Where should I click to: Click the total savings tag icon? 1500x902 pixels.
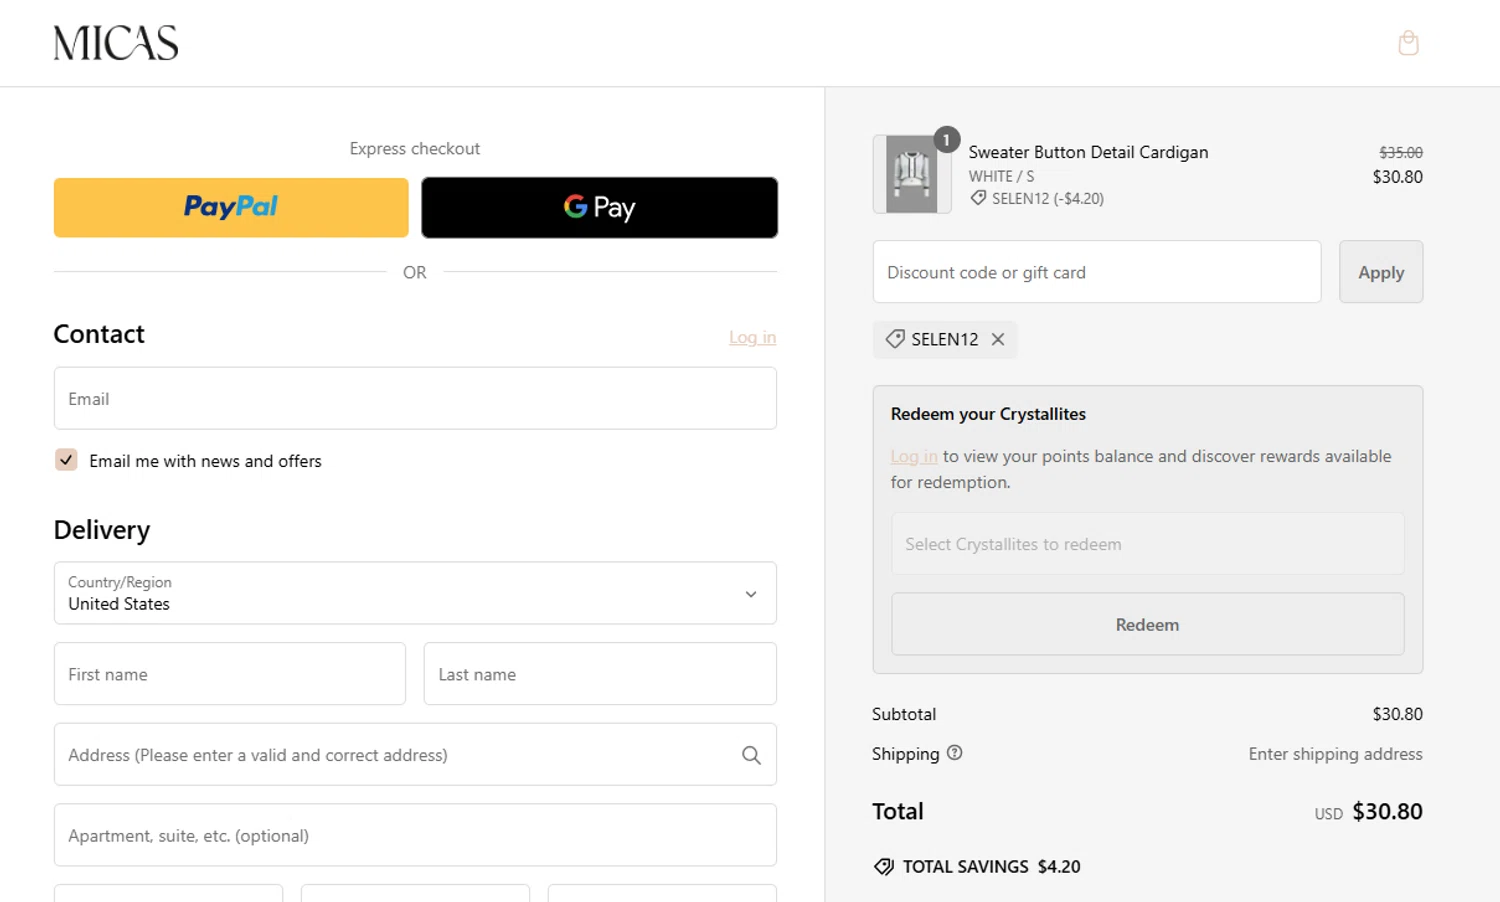click(884, 867)
